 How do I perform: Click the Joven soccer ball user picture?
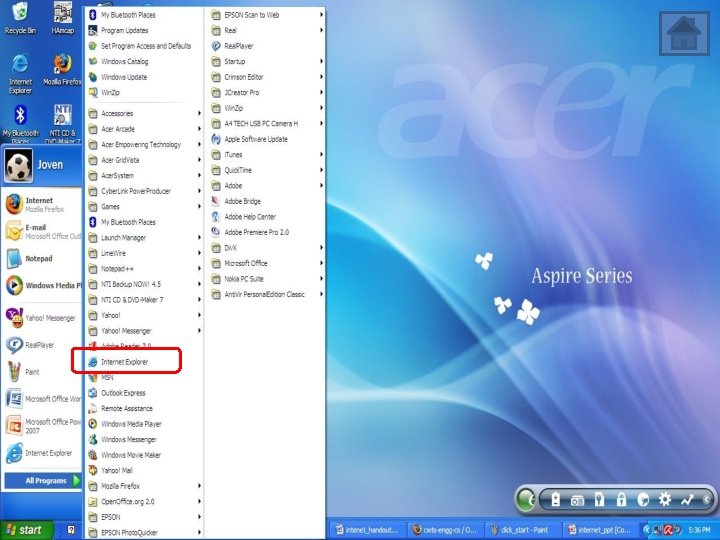pos(18,165)
